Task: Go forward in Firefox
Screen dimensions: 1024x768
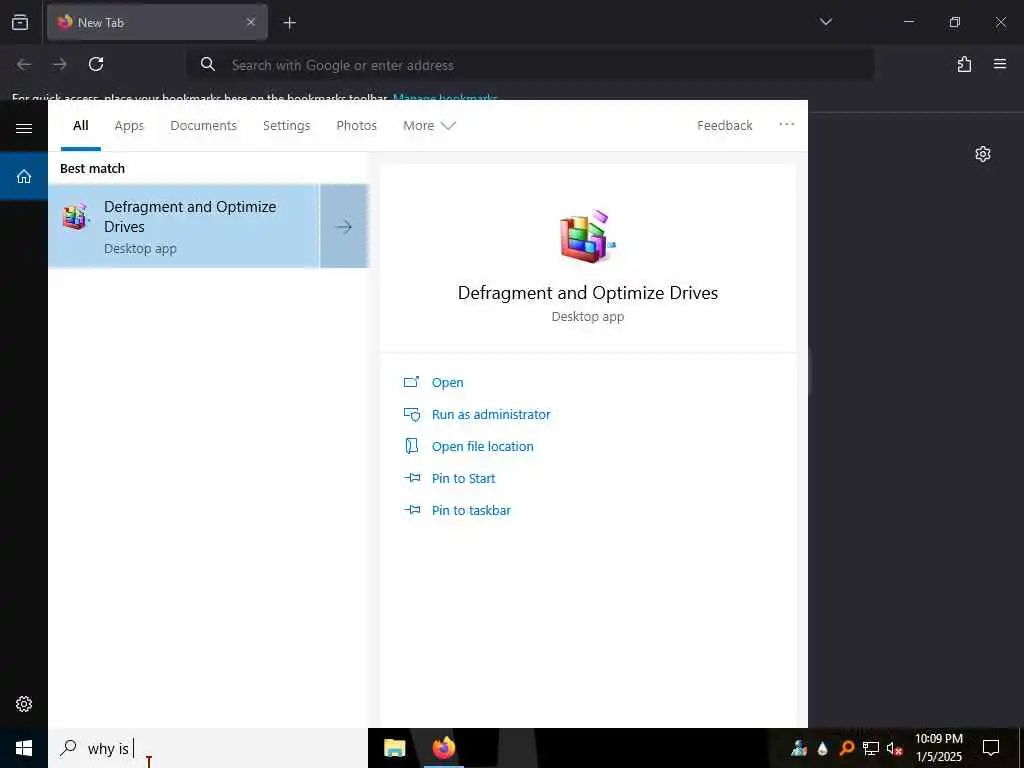Action: 59,64
